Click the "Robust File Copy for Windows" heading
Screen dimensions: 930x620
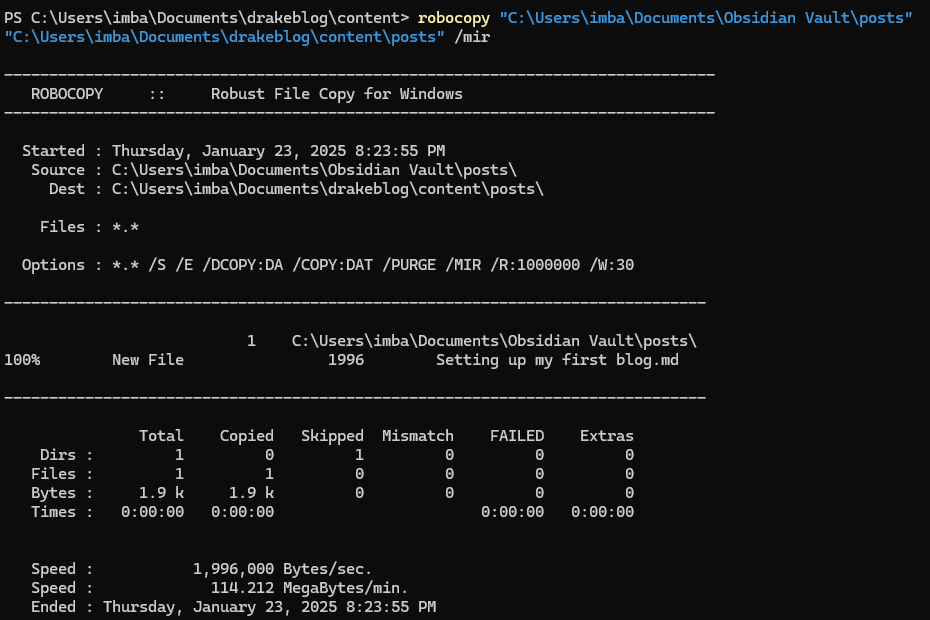point(336,94)
